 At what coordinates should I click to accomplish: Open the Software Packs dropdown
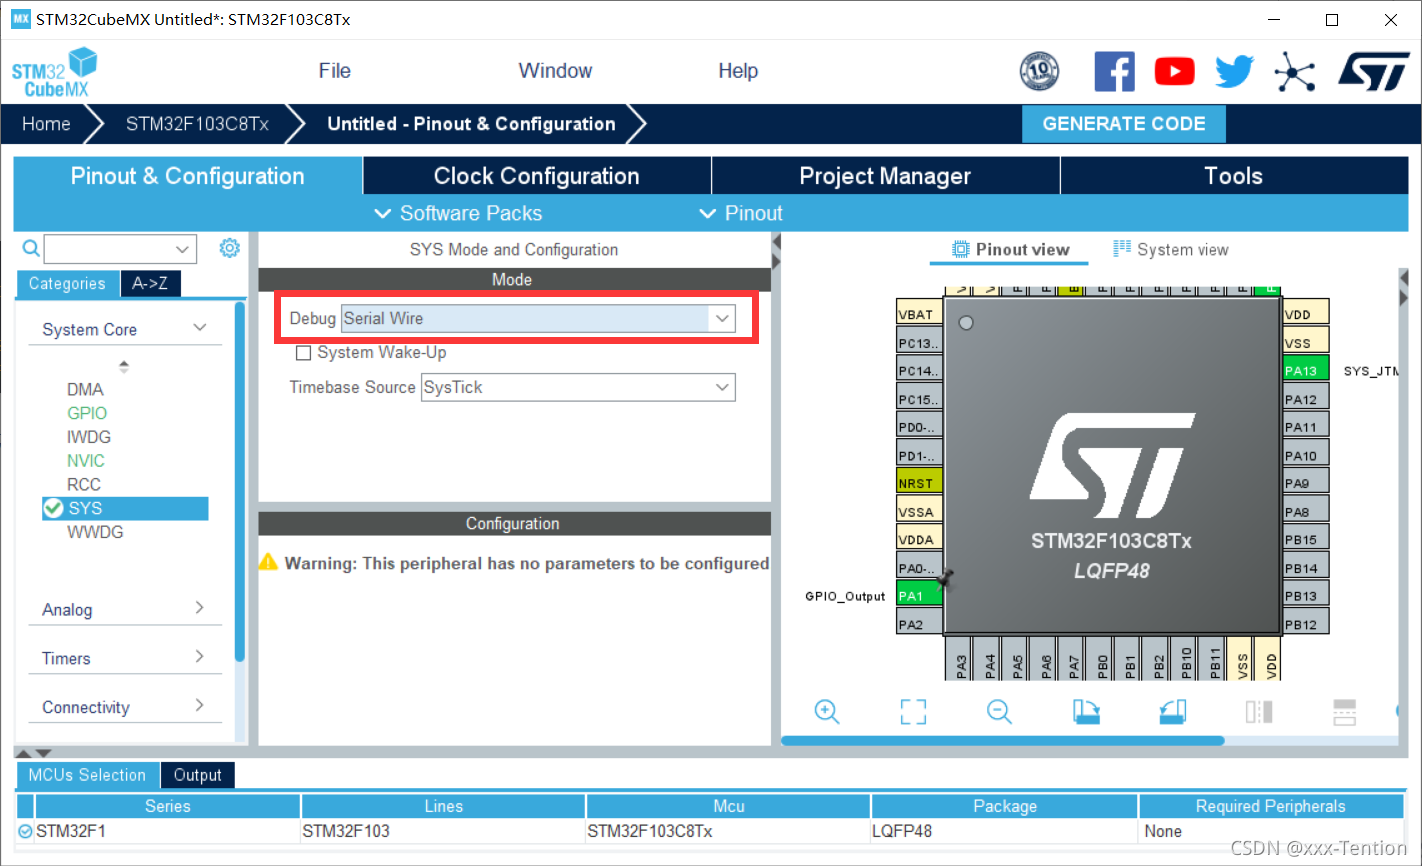click(x=458, y=213)
